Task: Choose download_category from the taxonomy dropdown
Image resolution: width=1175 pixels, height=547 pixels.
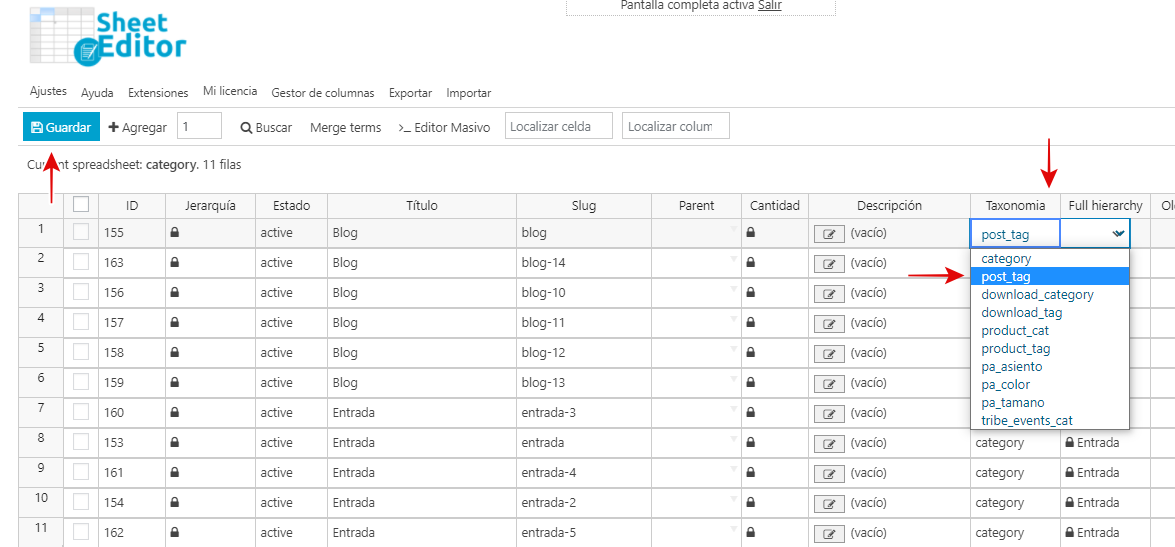Action: pos(1037,295)
